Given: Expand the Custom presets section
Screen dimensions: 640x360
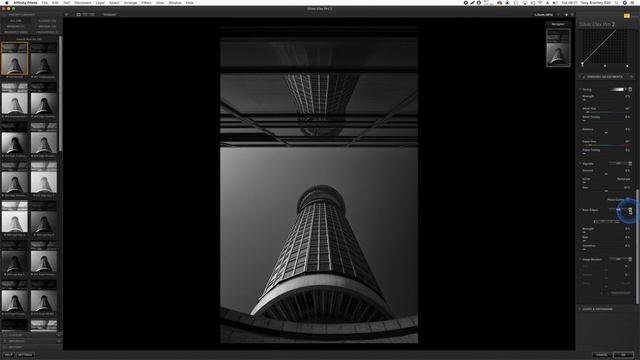Looking at the screenshot, I should [x=16, y=335].
